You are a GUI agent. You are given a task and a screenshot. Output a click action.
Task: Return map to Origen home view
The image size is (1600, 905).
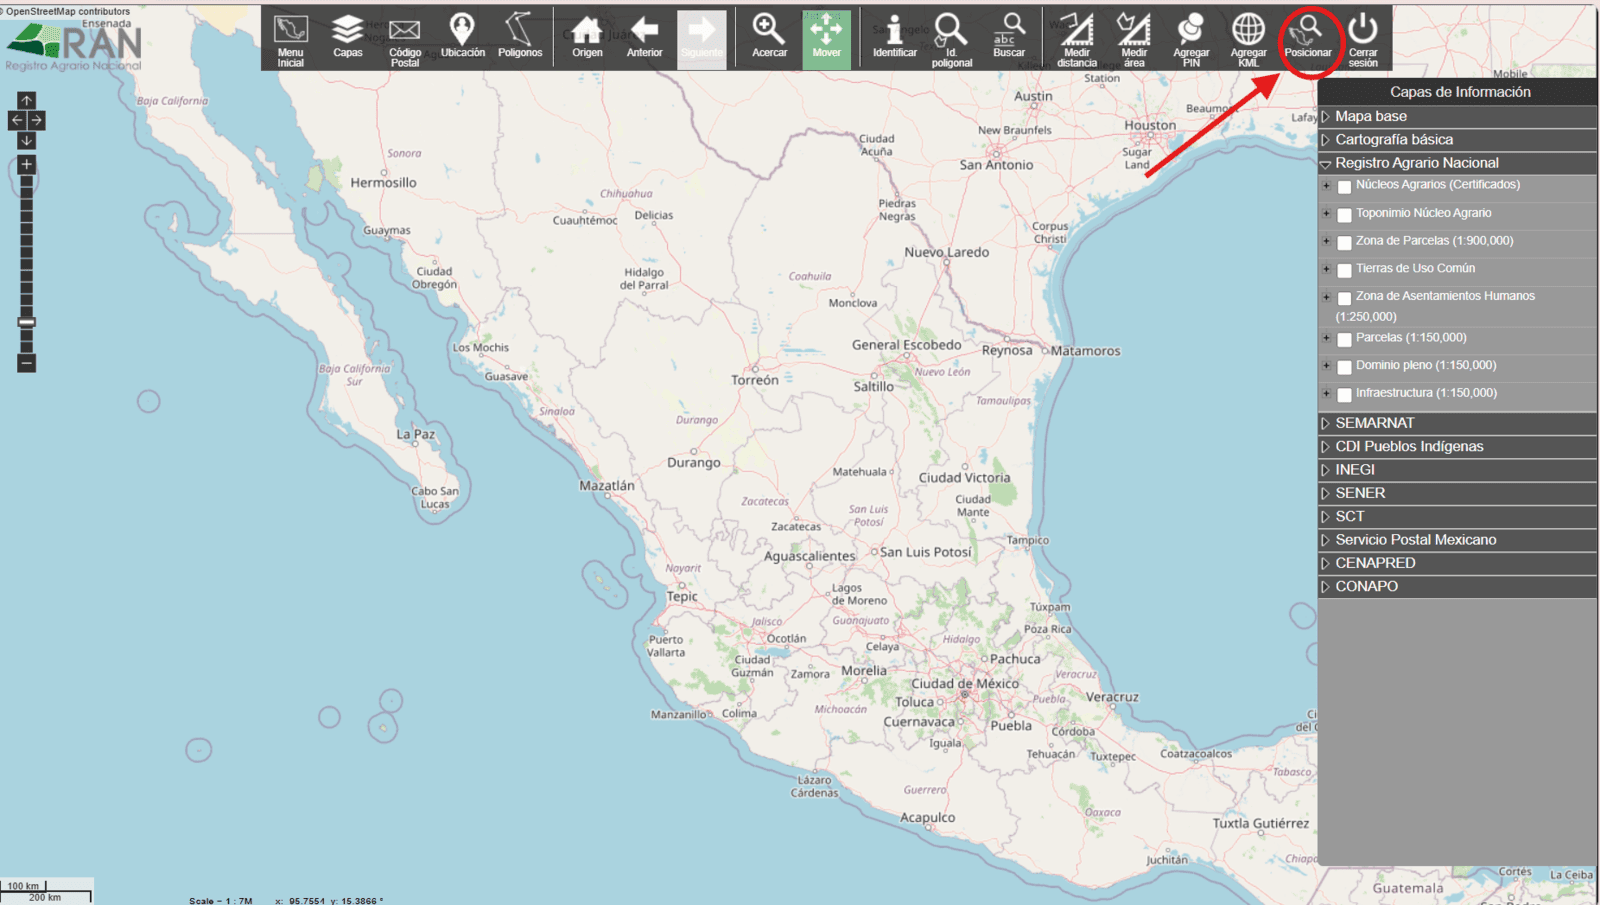pos(587,37)
